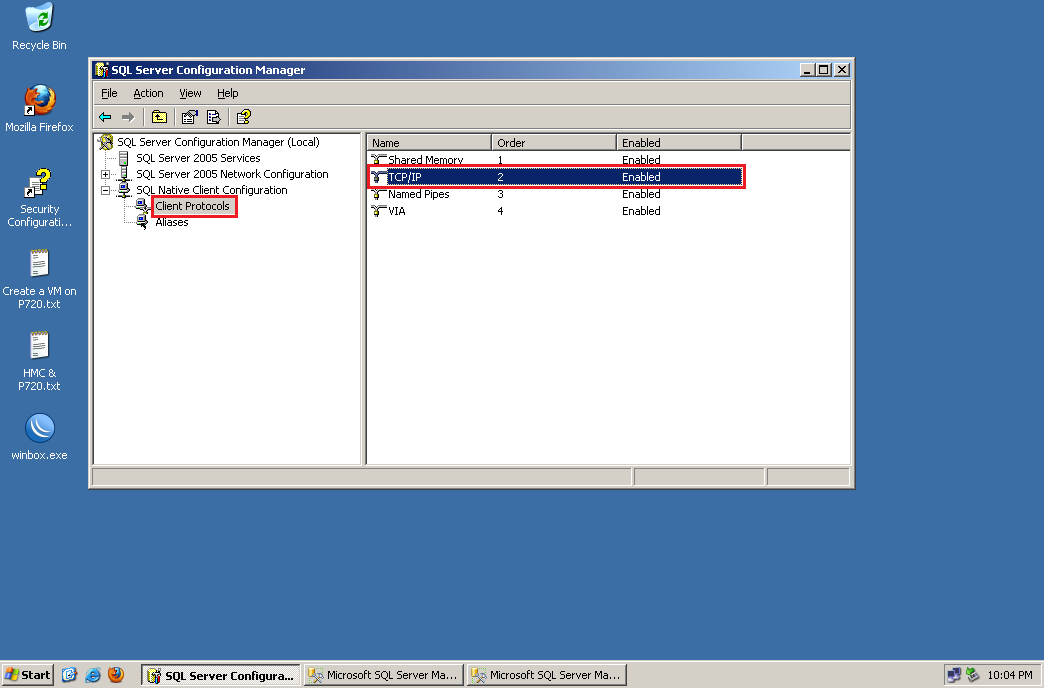Click the Shared Memory protocol icon

(x=378, y=160)
